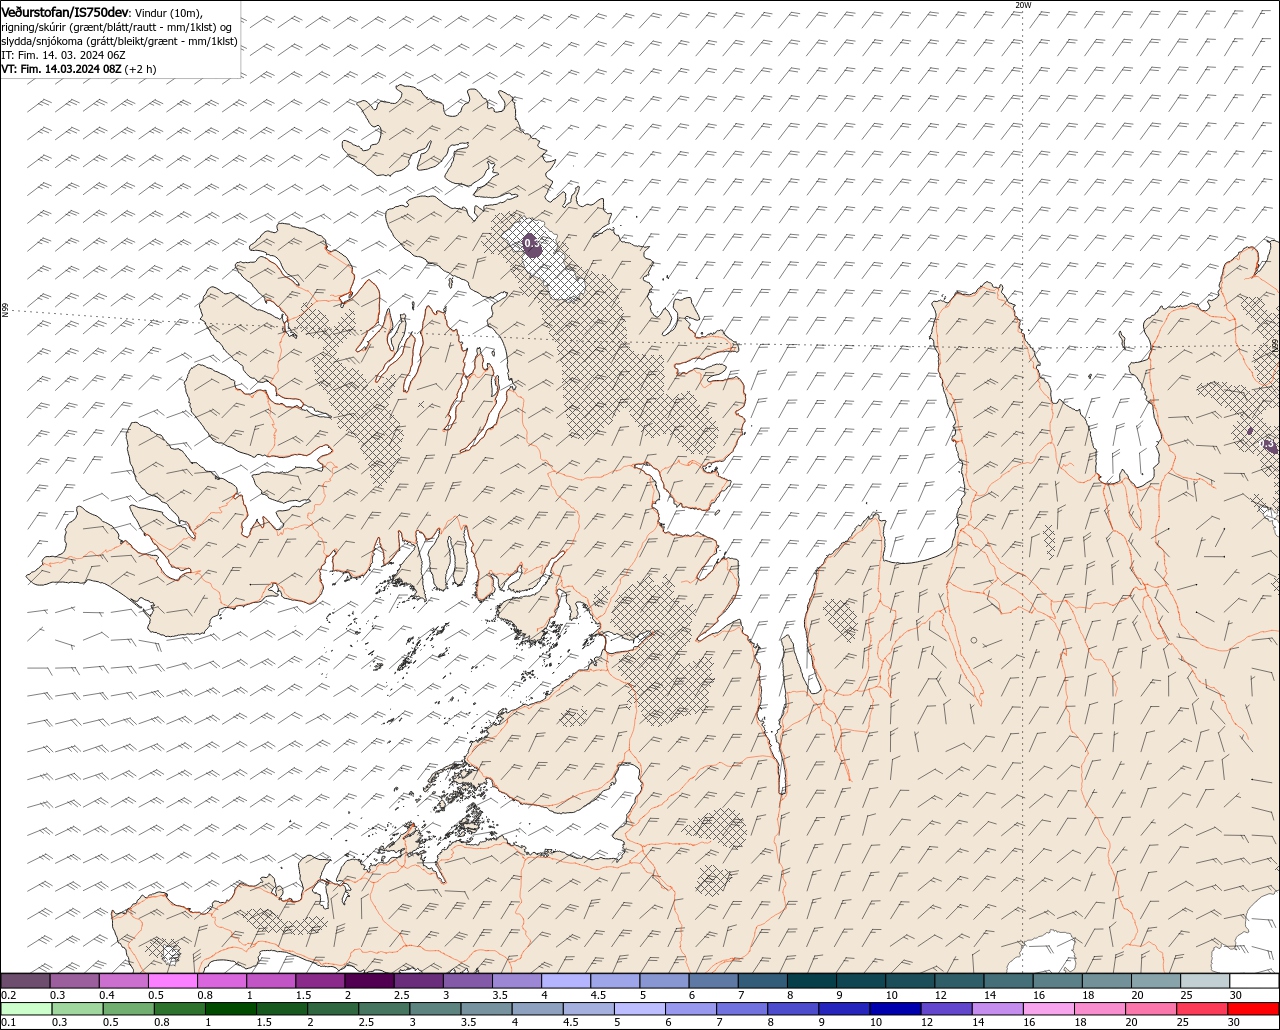Select the coral red 25 swatch in the lower legend row
The image size is (1280, 1030).
tap(1203, 1009)
